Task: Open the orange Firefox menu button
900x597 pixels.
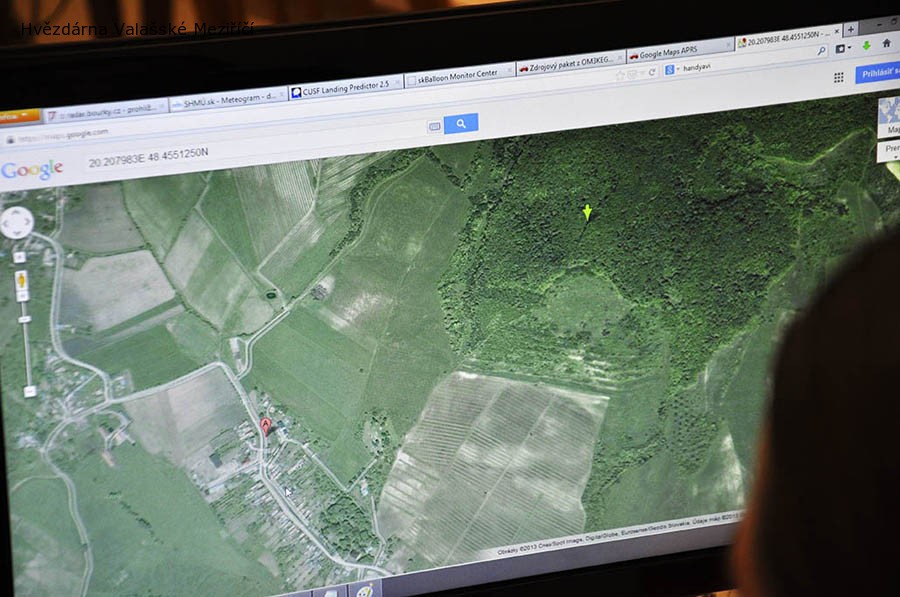Action: pyautogui.click(x=18, y=117)
